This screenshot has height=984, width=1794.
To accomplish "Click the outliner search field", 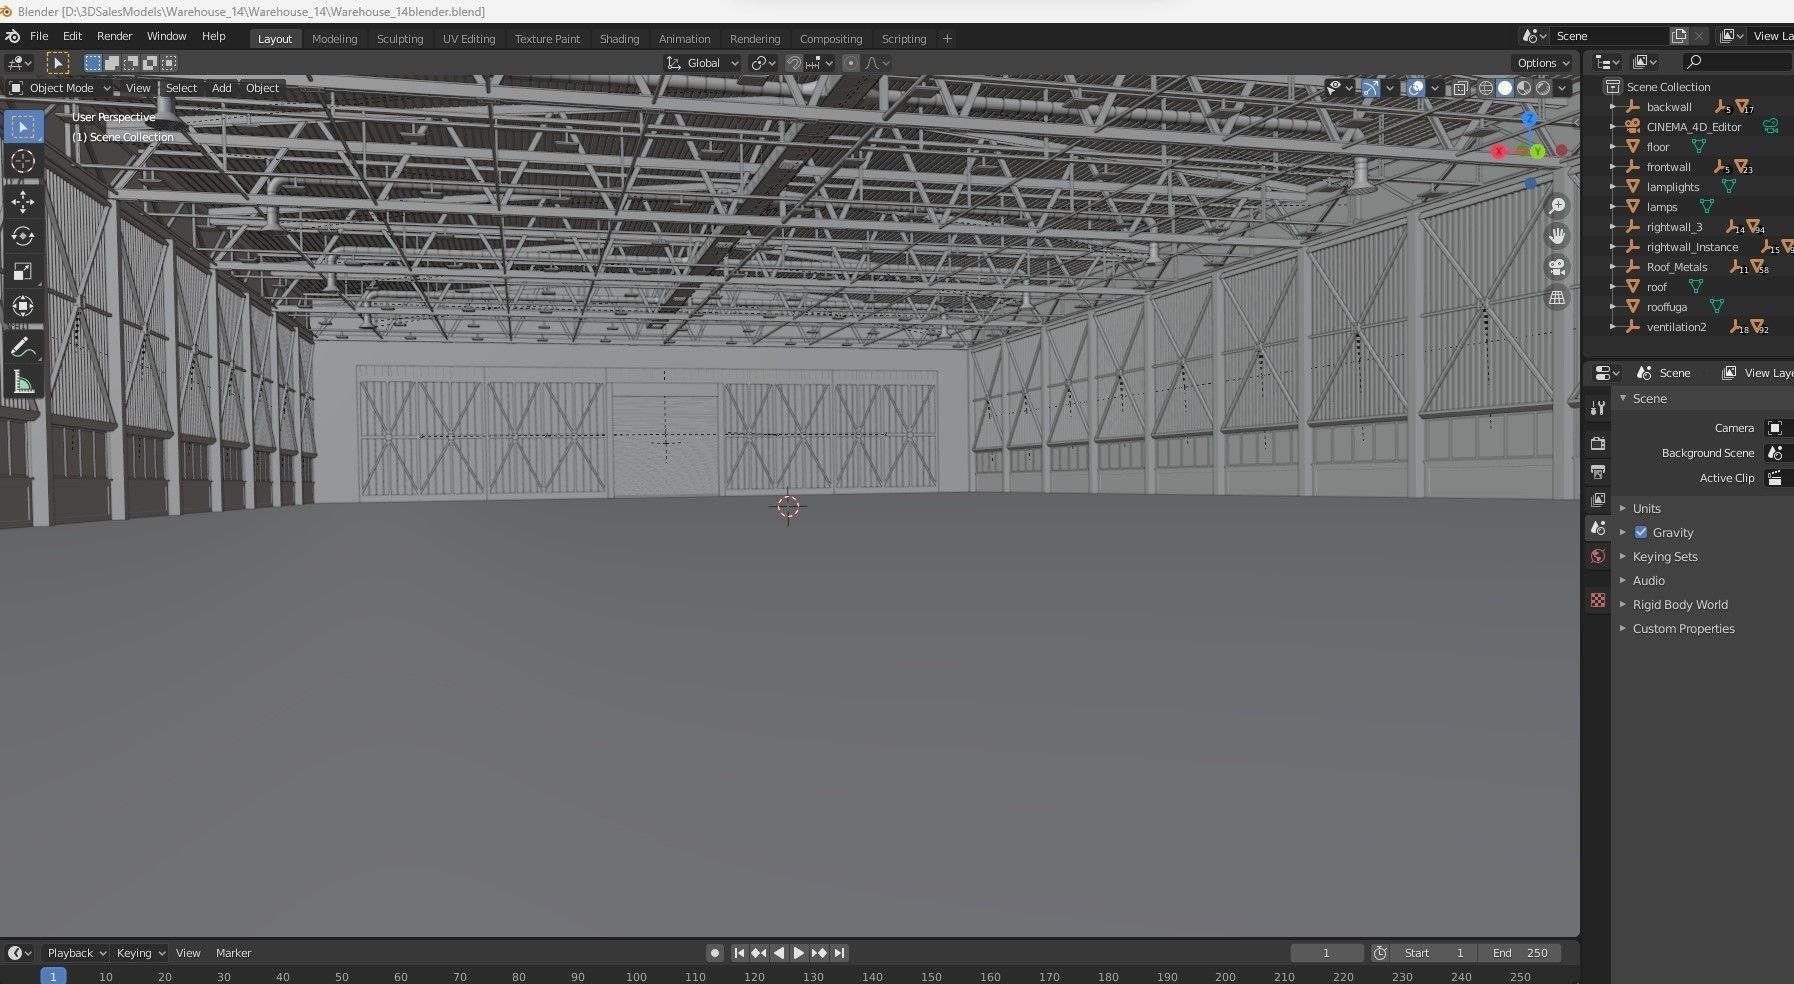I will [1738, 62].
